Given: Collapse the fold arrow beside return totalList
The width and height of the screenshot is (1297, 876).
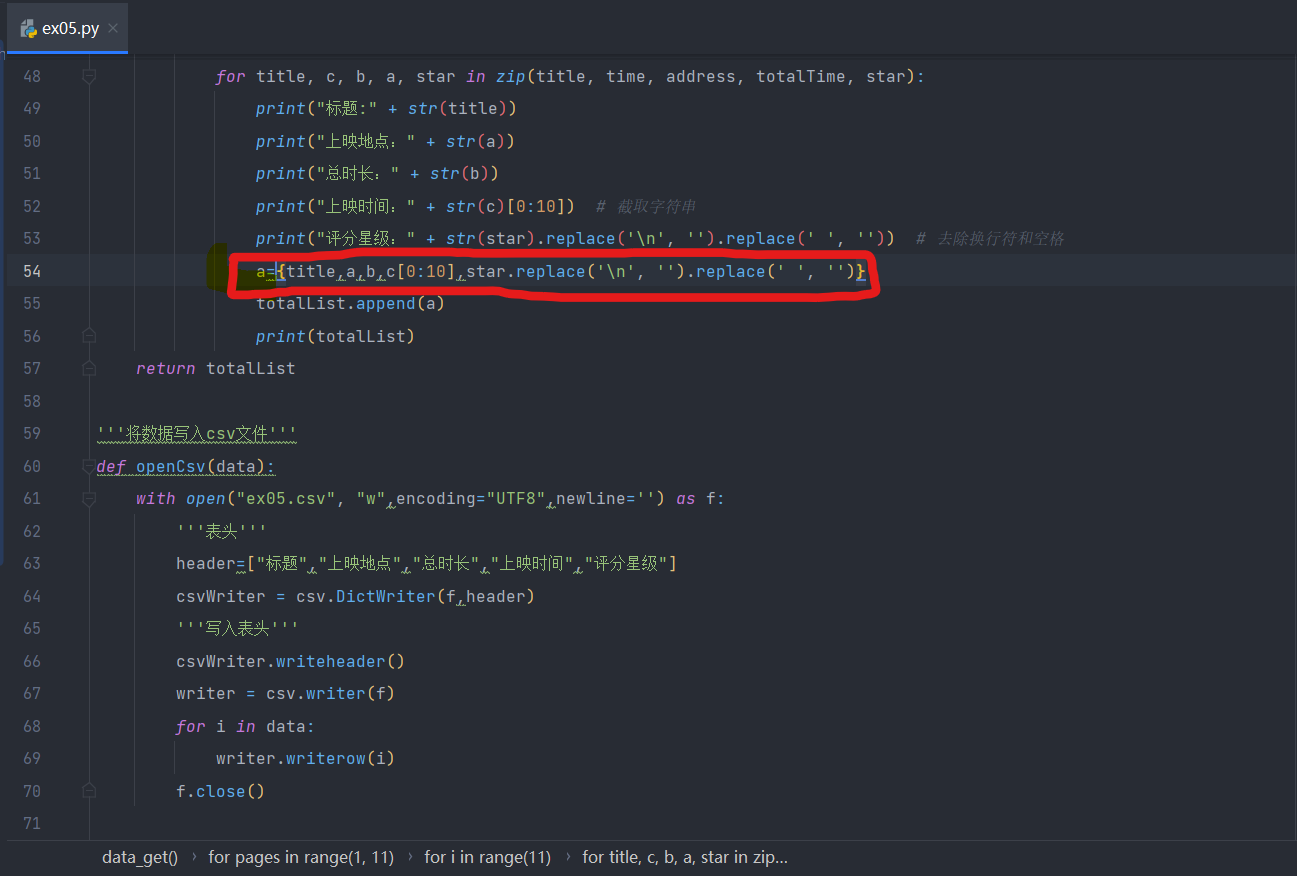Looking at the screenshot, I should [x=89, y=368].
